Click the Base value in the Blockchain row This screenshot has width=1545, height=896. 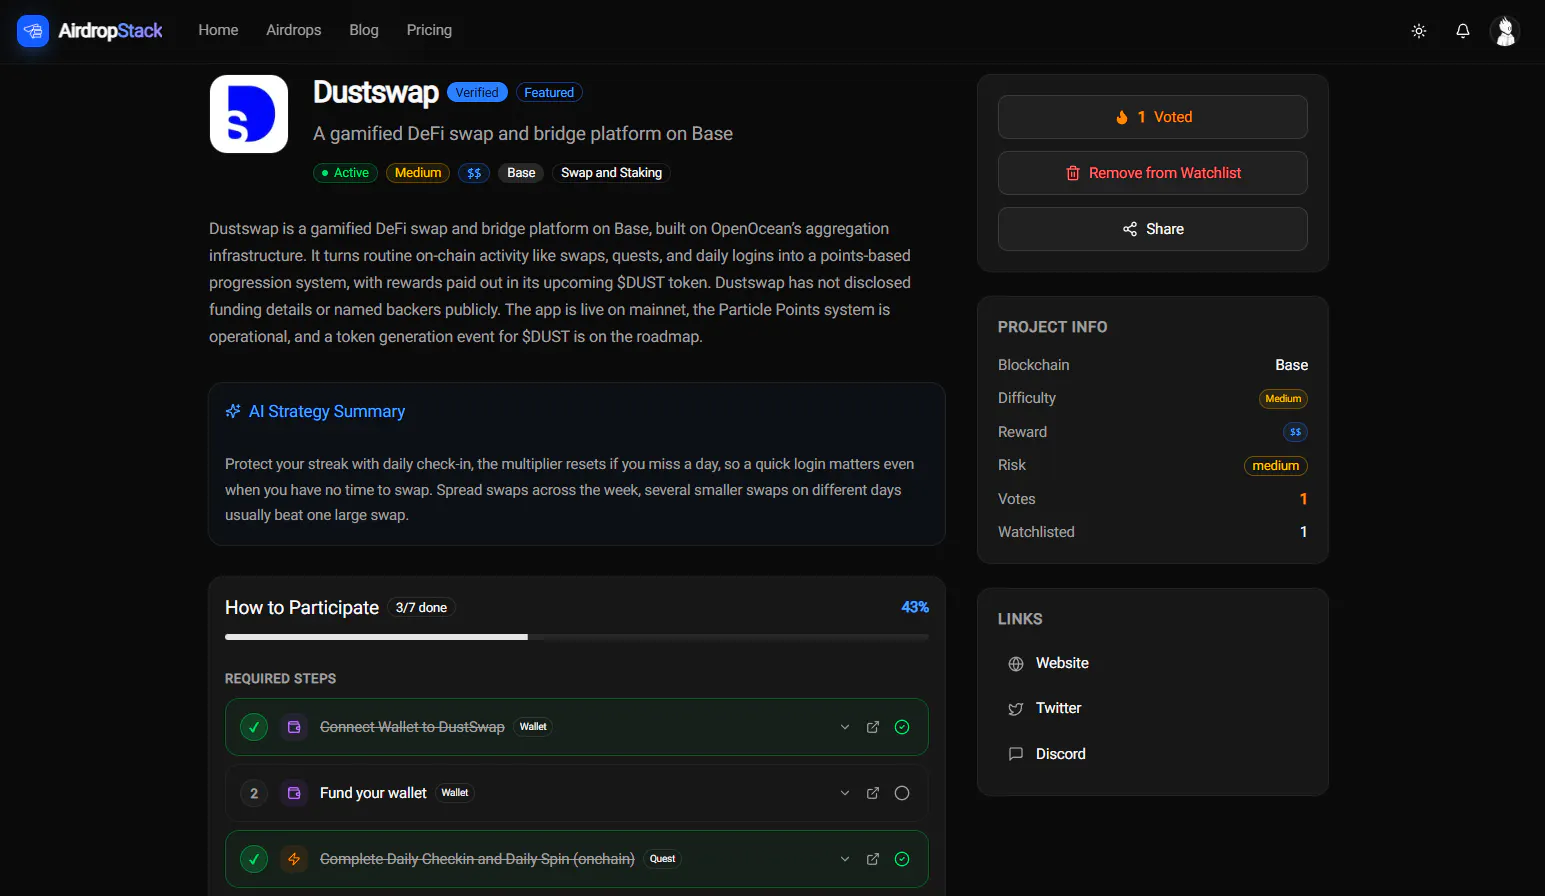click(x=1292, y=365)
